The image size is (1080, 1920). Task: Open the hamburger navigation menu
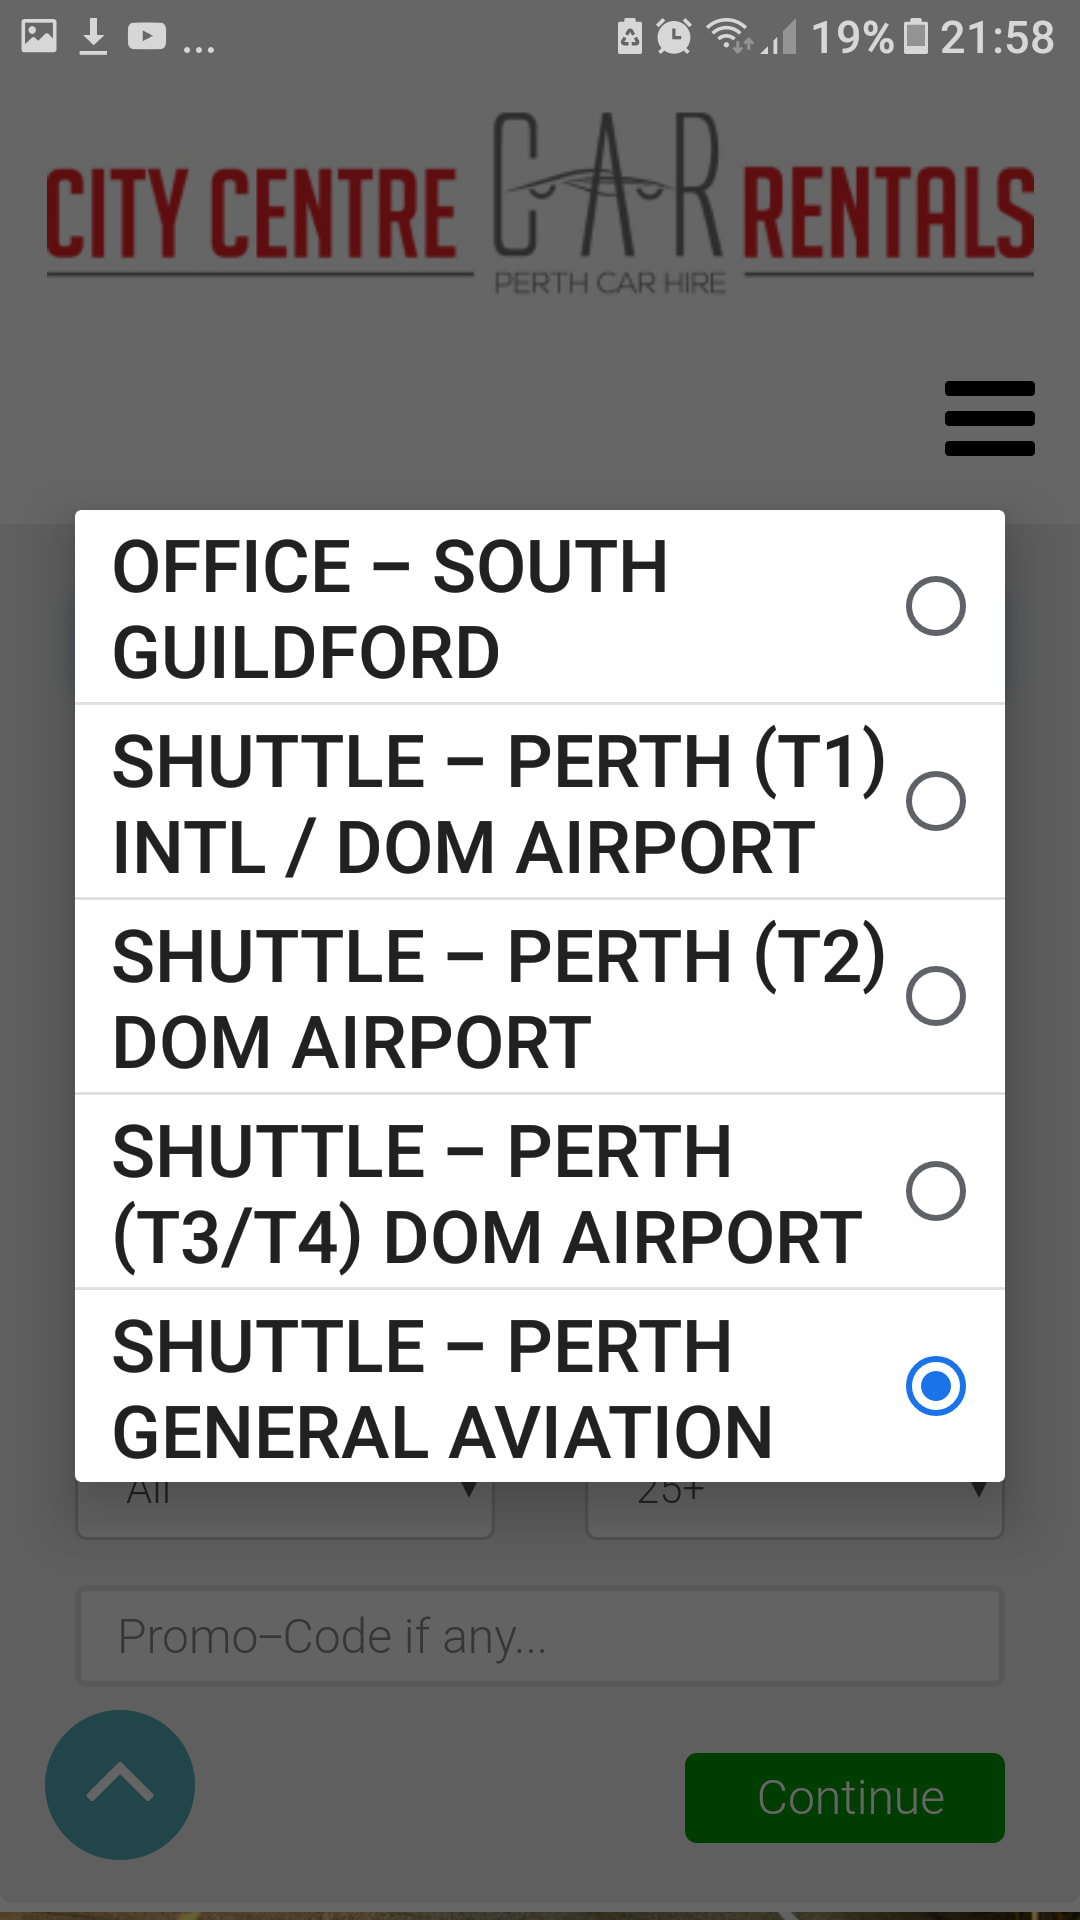tap(989, 418)
